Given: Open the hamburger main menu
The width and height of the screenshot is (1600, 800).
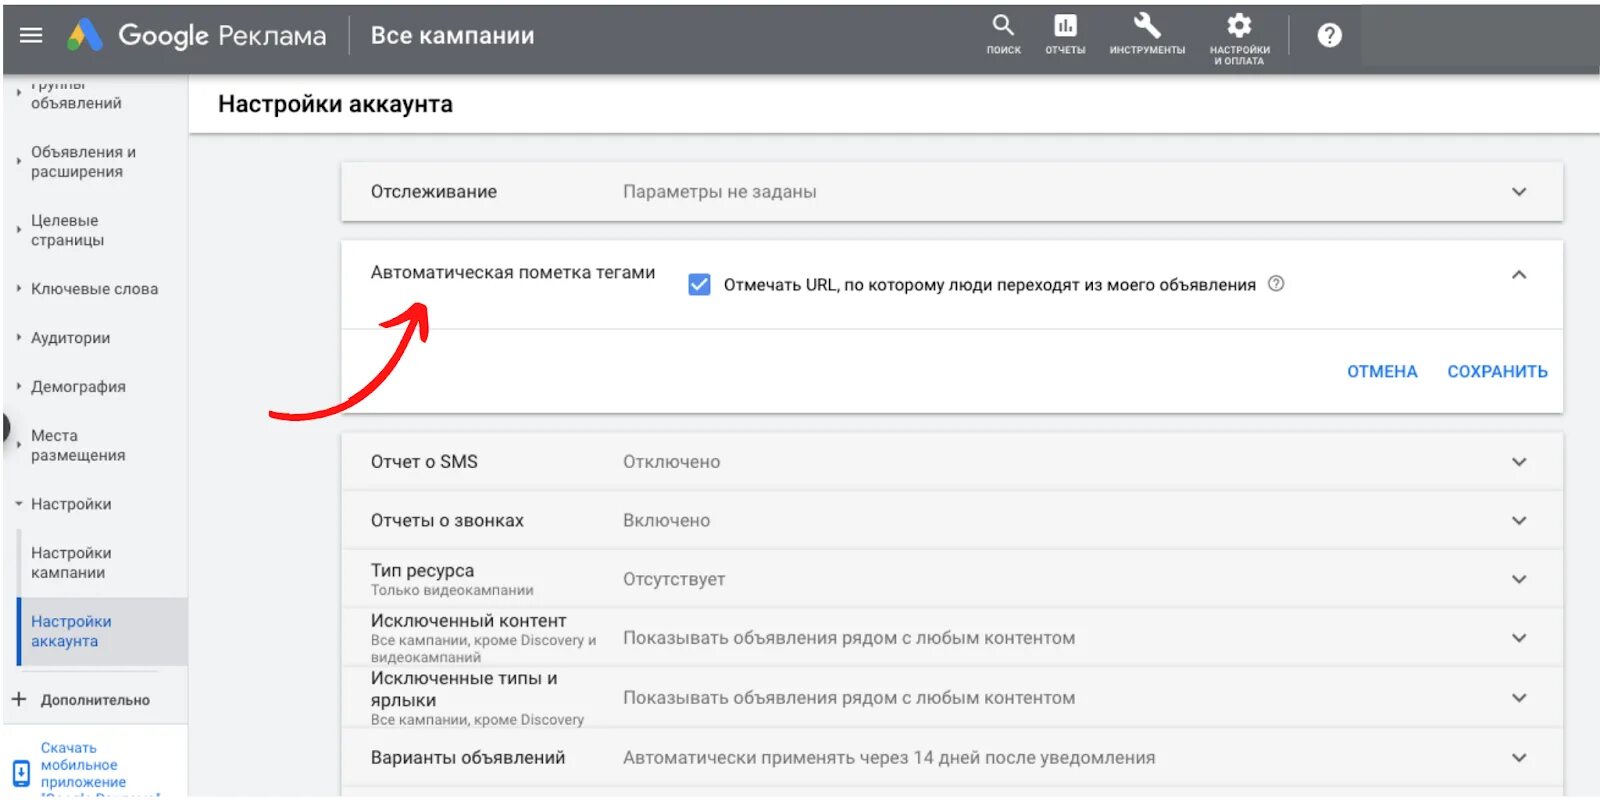Looking at the screenshot, I should pyautogui.click(x=31, y=35).
